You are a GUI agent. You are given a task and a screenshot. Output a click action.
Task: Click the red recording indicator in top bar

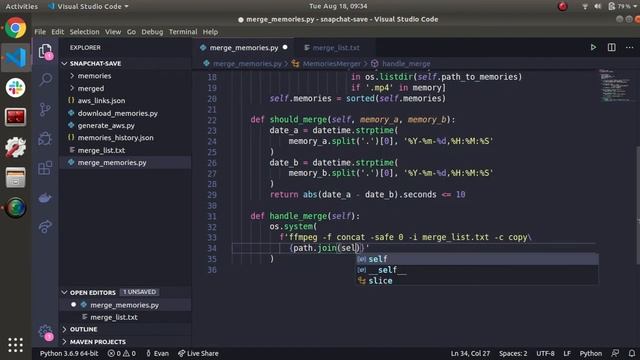coord(563,6)
